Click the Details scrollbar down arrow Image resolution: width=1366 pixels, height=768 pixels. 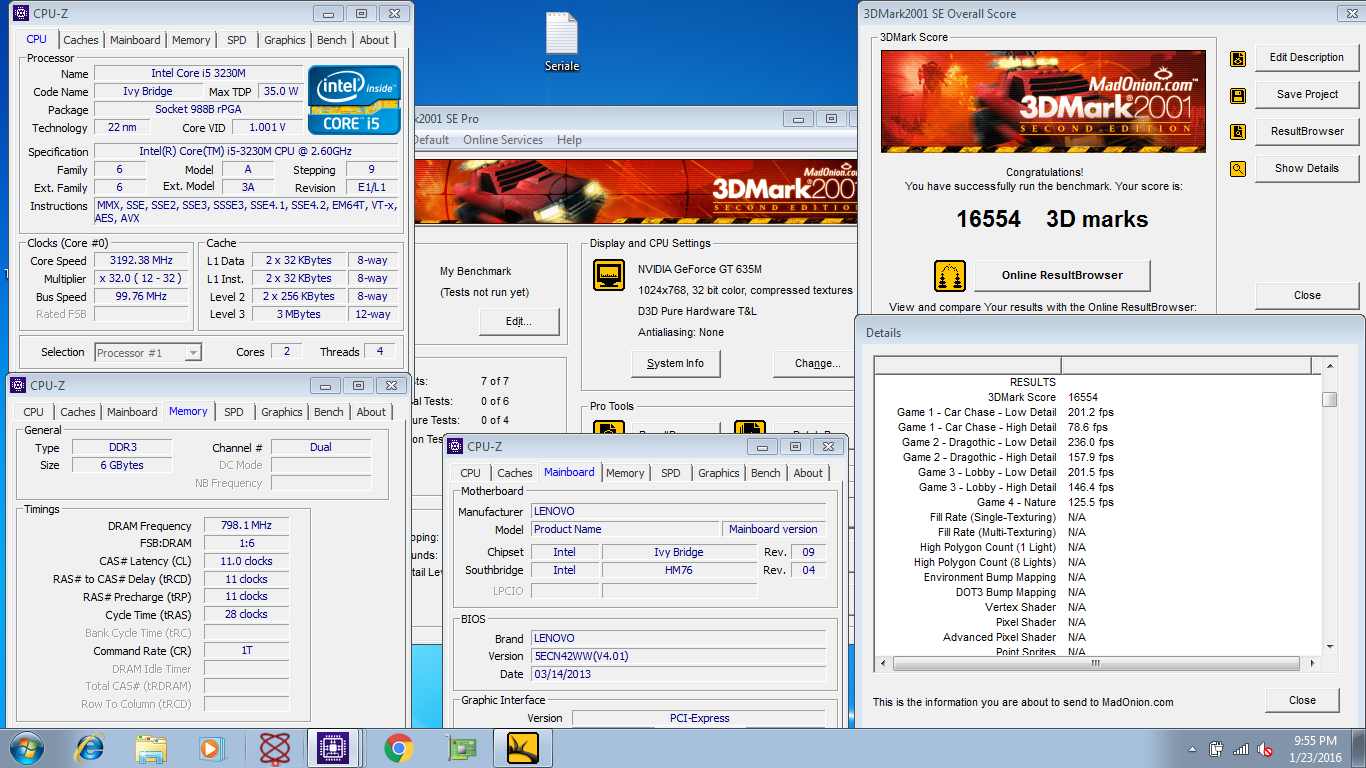(1329, 646)
